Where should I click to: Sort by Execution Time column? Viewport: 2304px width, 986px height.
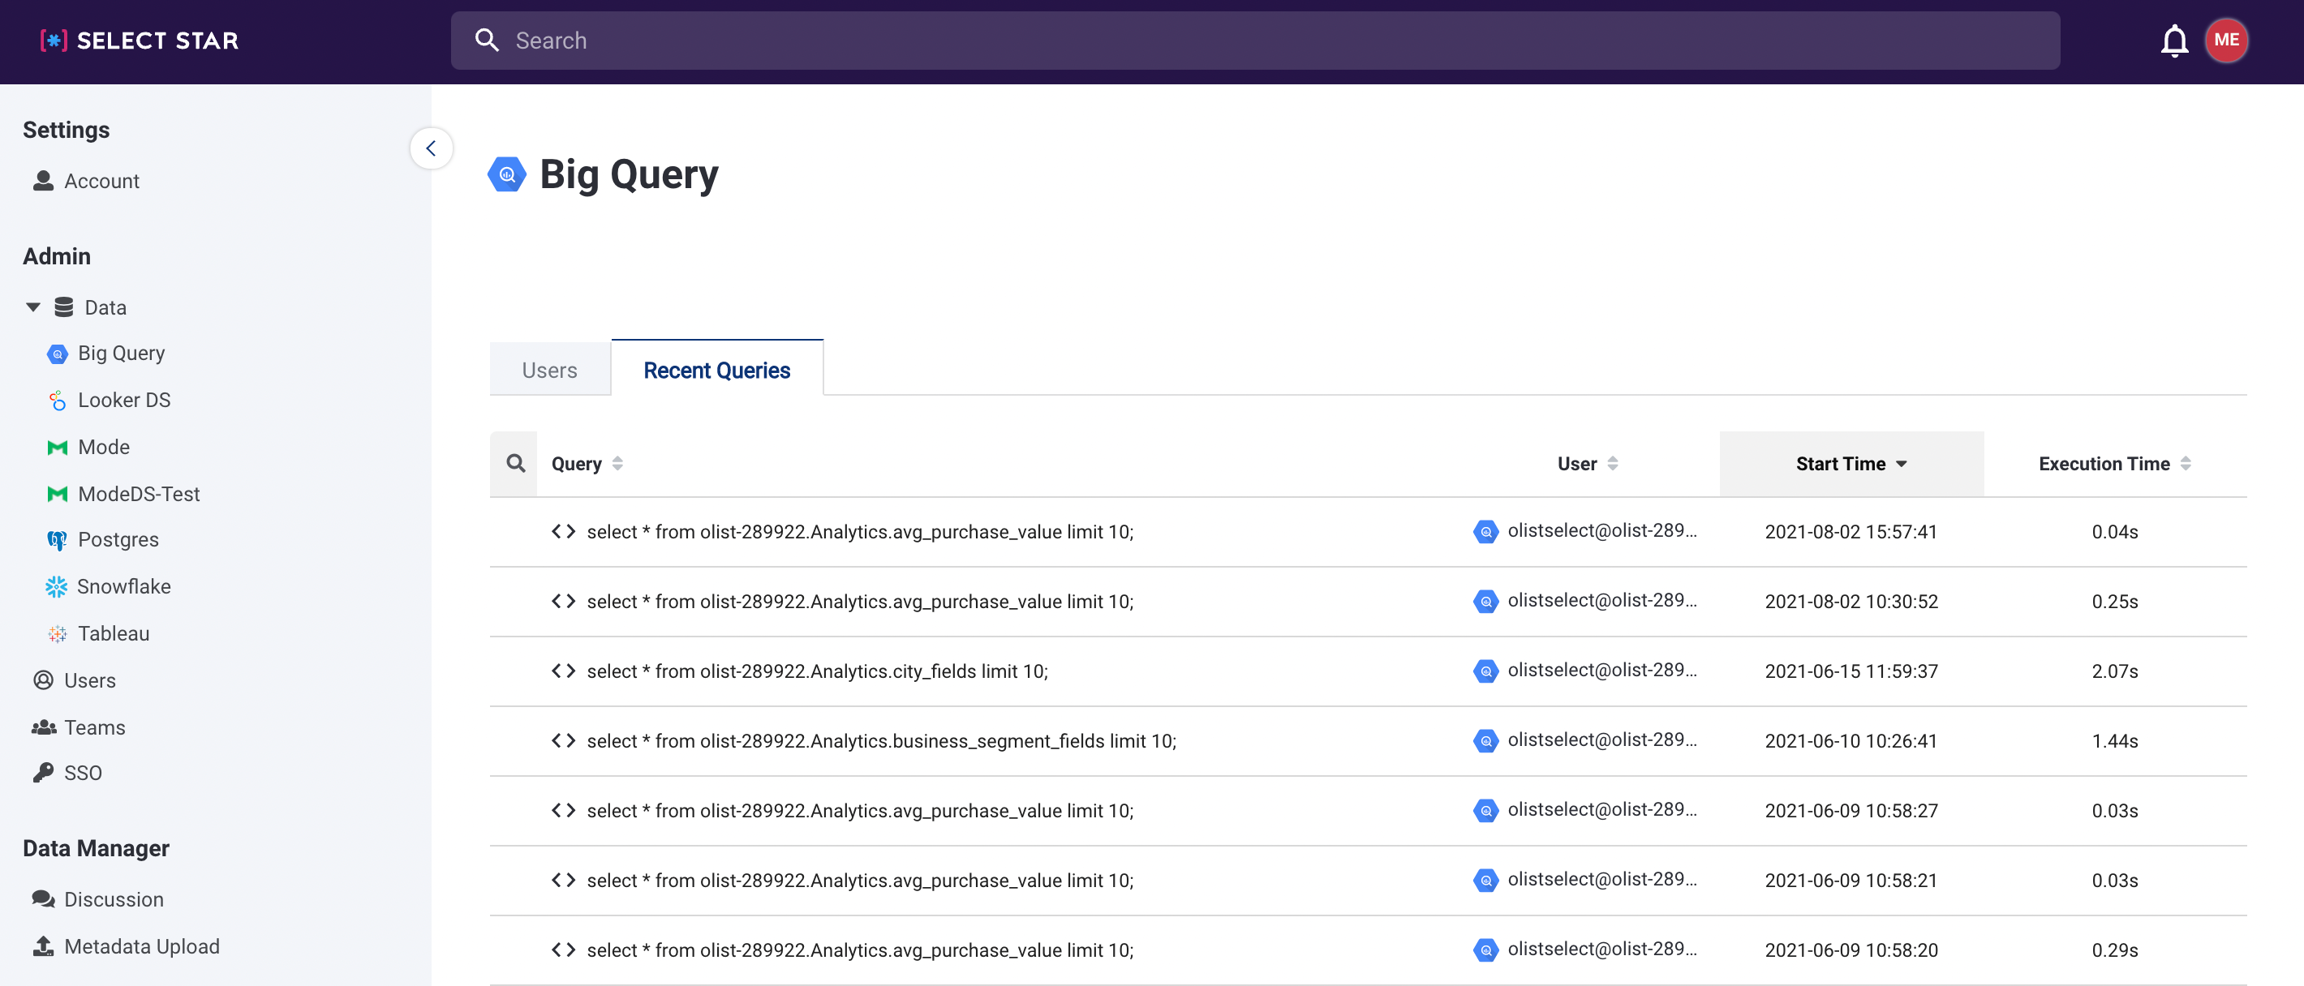point(2114,464)
